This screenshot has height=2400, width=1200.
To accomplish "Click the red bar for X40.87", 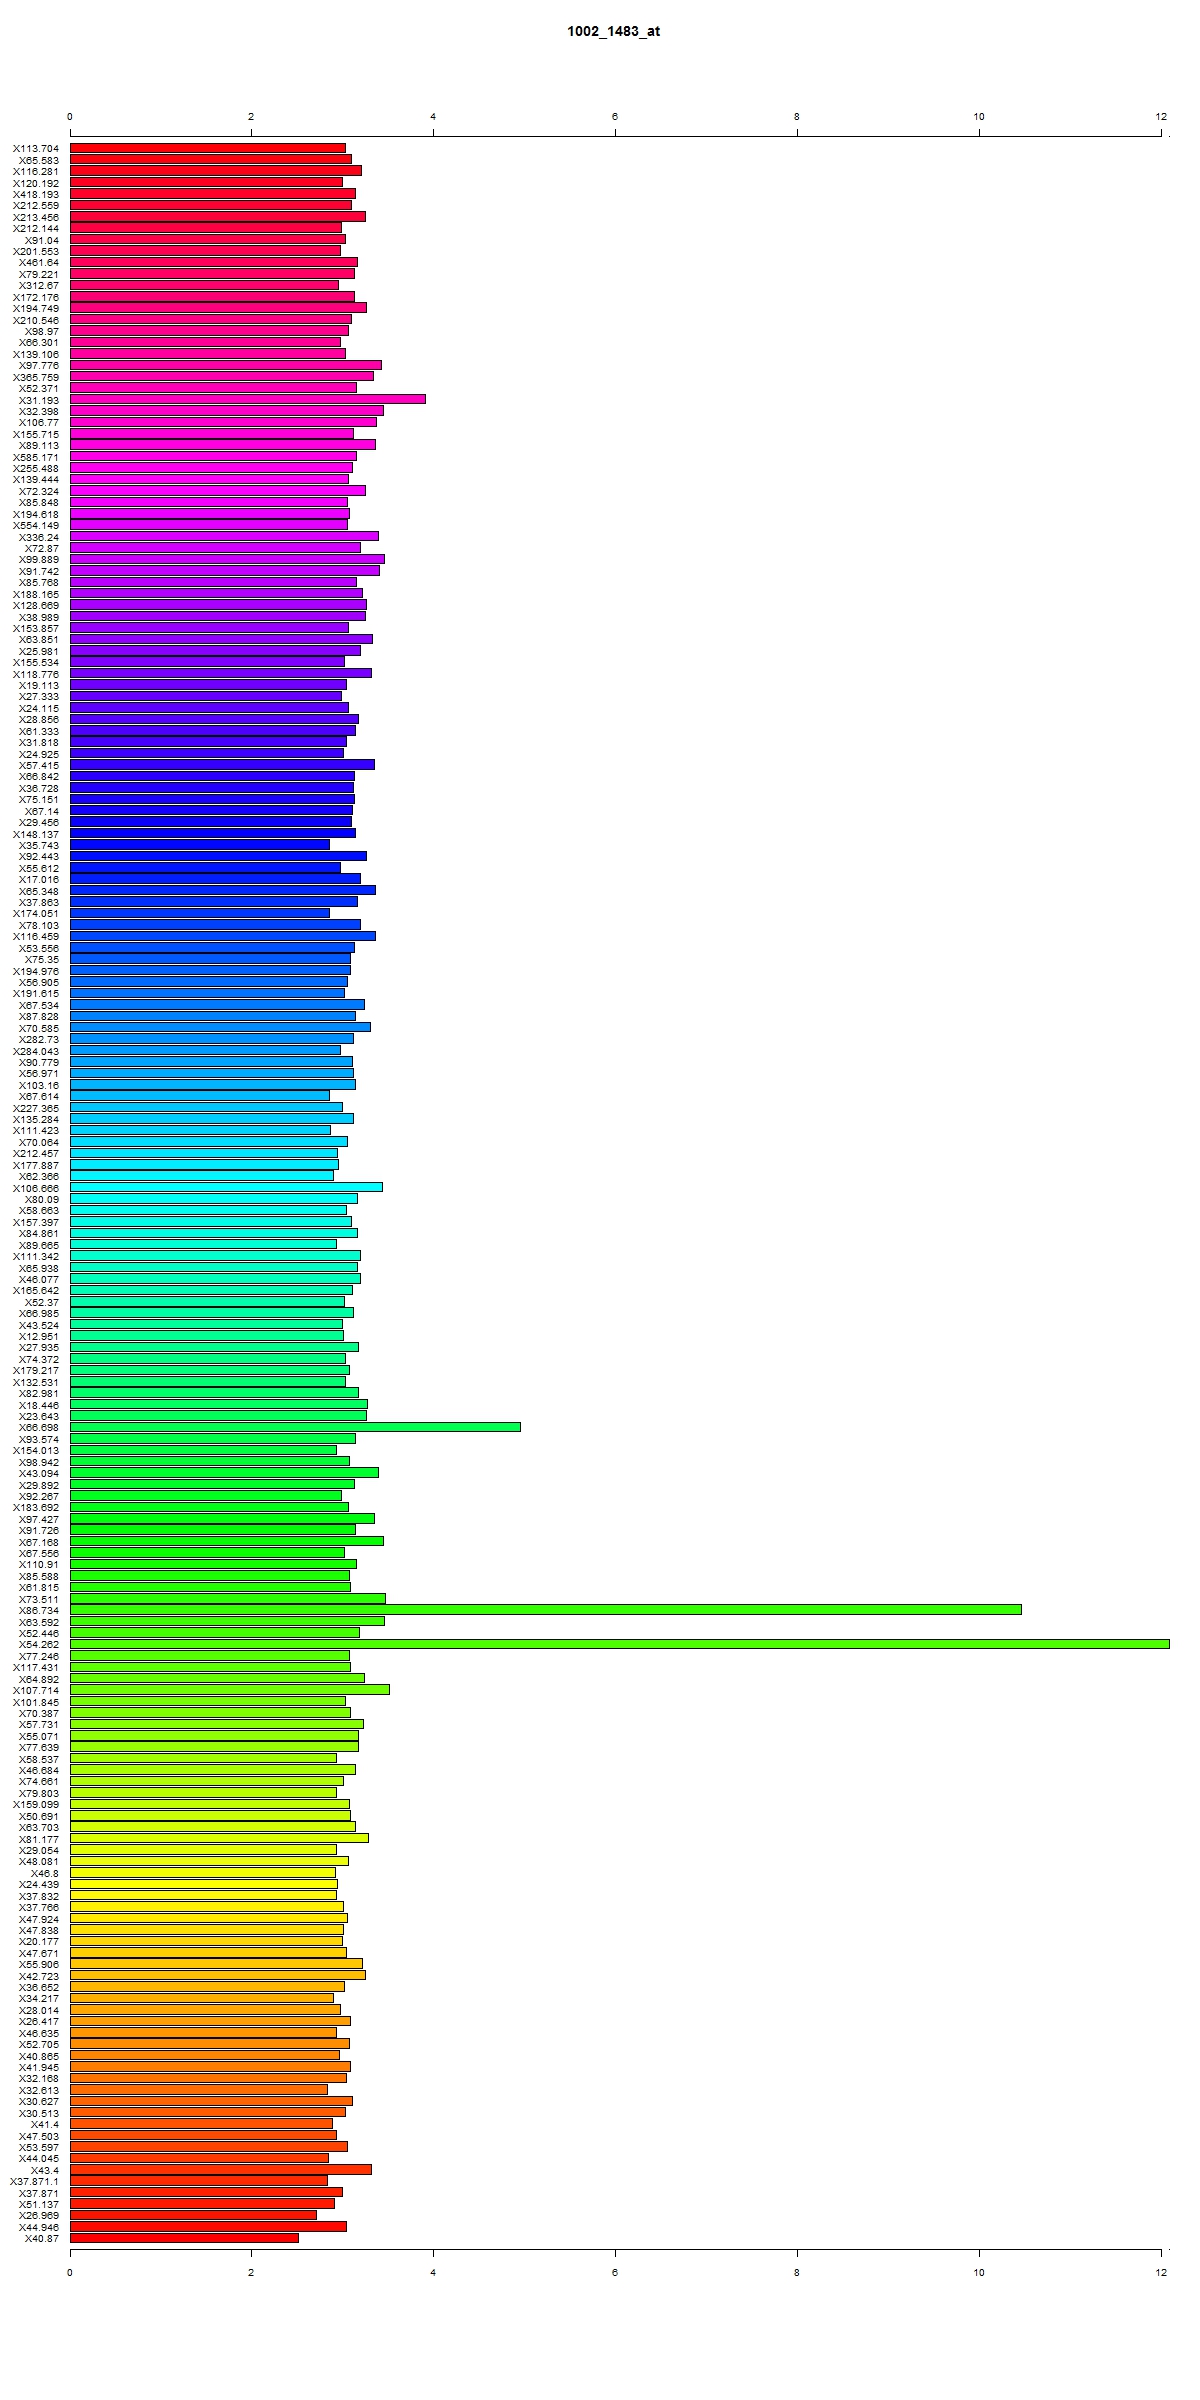I will pos(184,2237).
